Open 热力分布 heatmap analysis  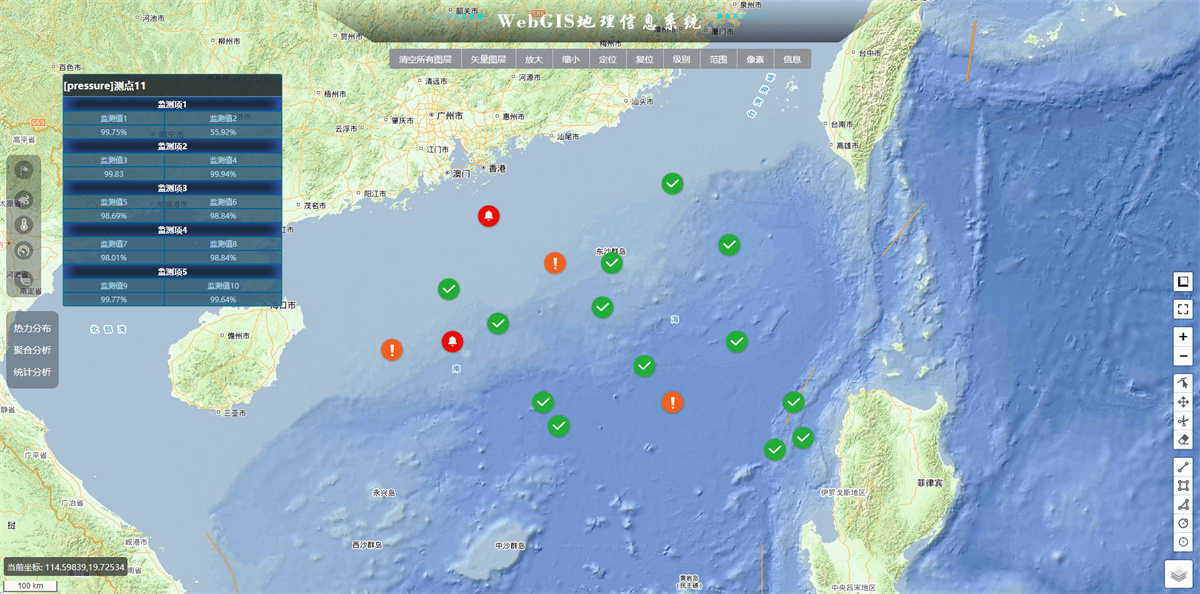(x=32, y=328)
